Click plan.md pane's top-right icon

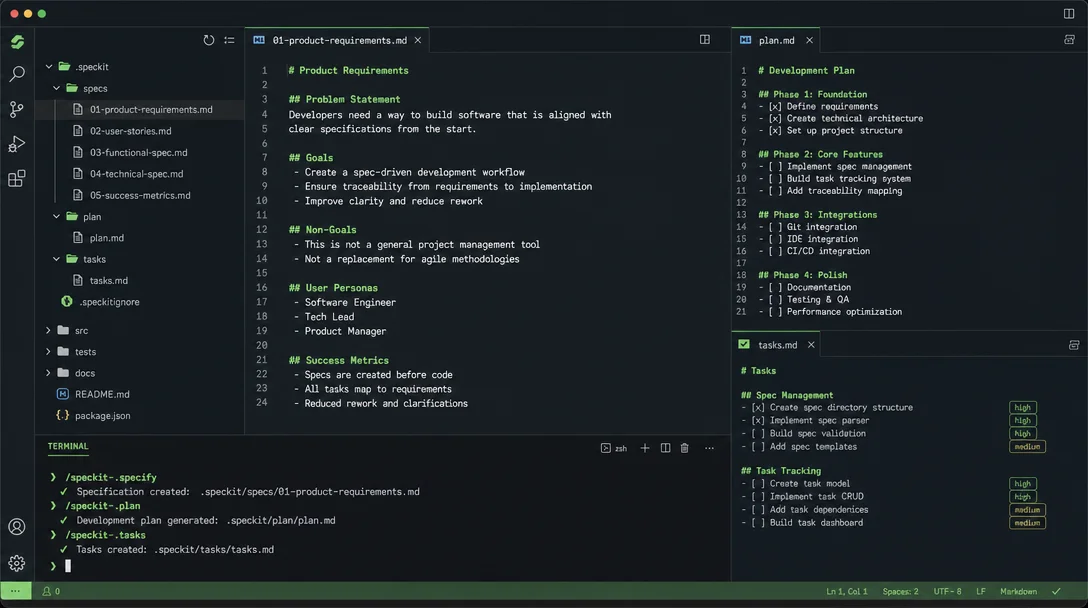pos(1069,40)
